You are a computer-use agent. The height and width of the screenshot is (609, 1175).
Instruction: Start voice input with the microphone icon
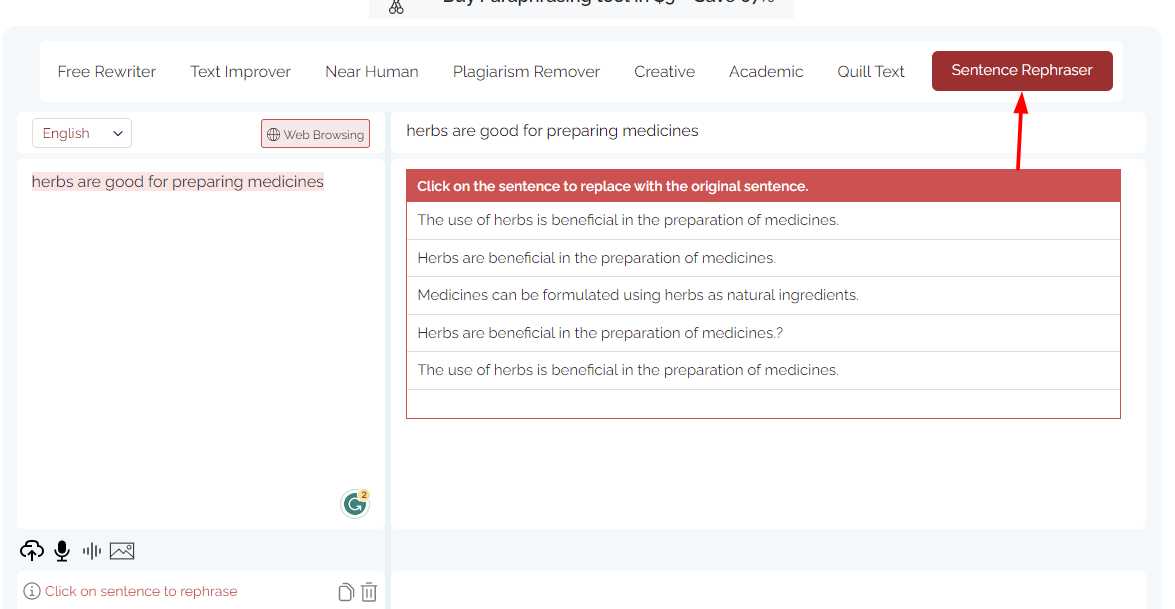click(x=62, y=551)
